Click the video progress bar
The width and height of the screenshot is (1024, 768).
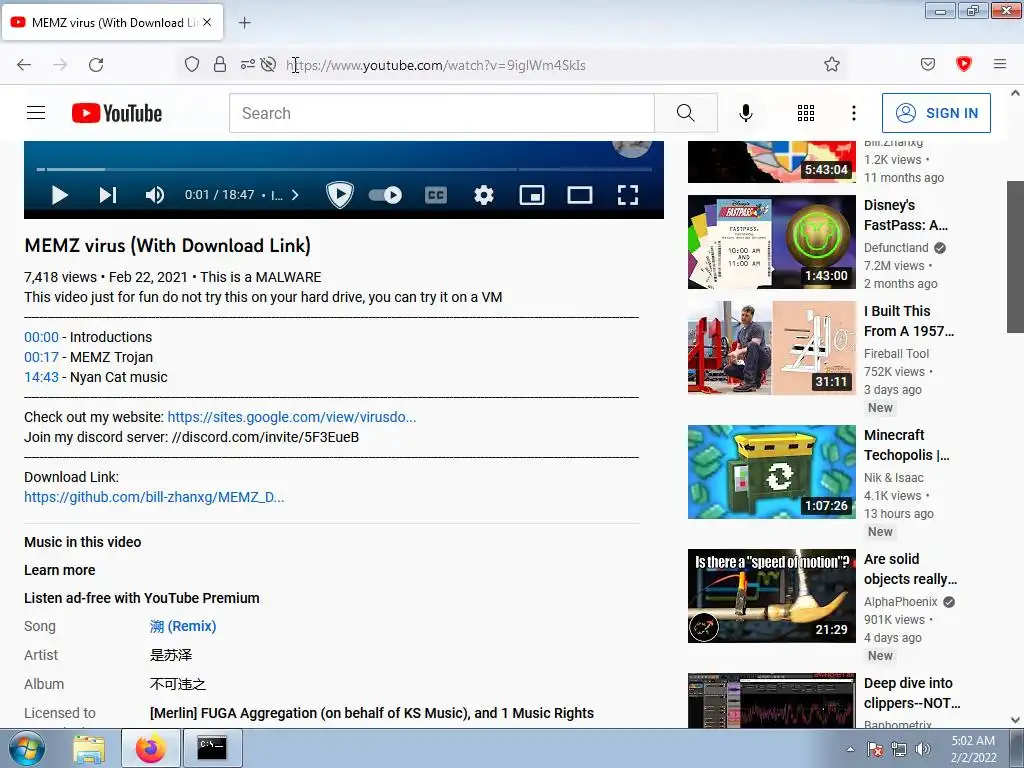click(344, 169)
